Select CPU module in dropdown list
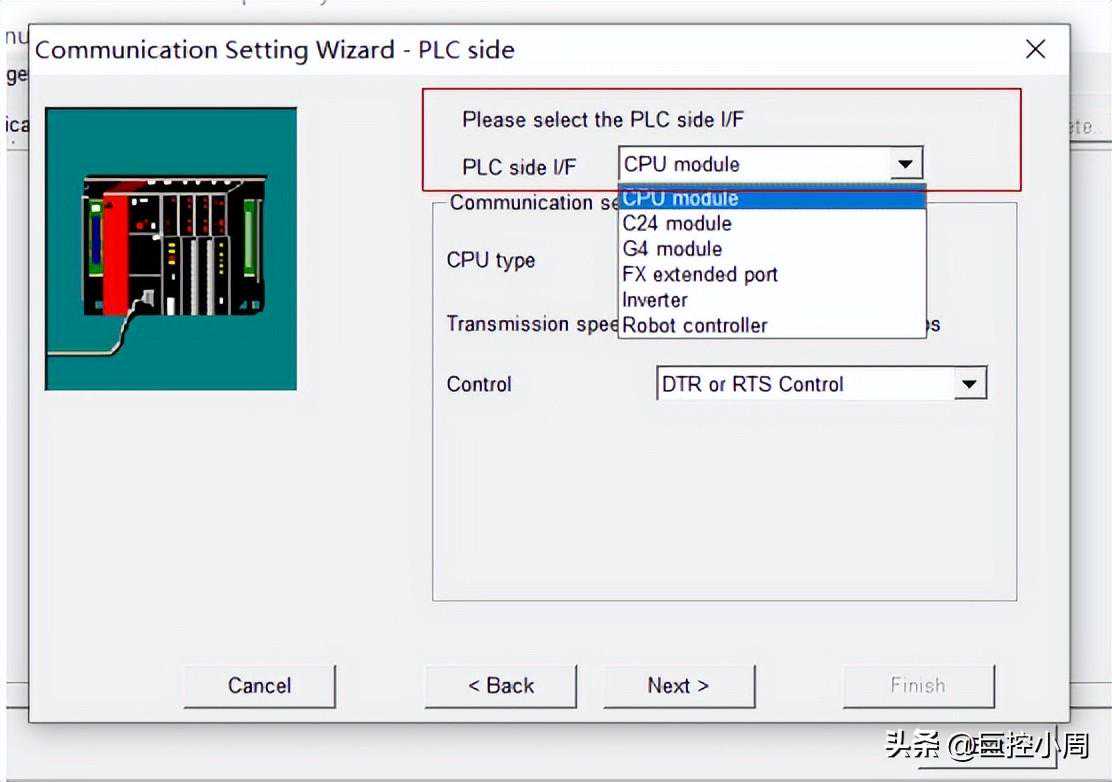The height and width of the screenshot is (782, 1112). (x=772, y=199)
